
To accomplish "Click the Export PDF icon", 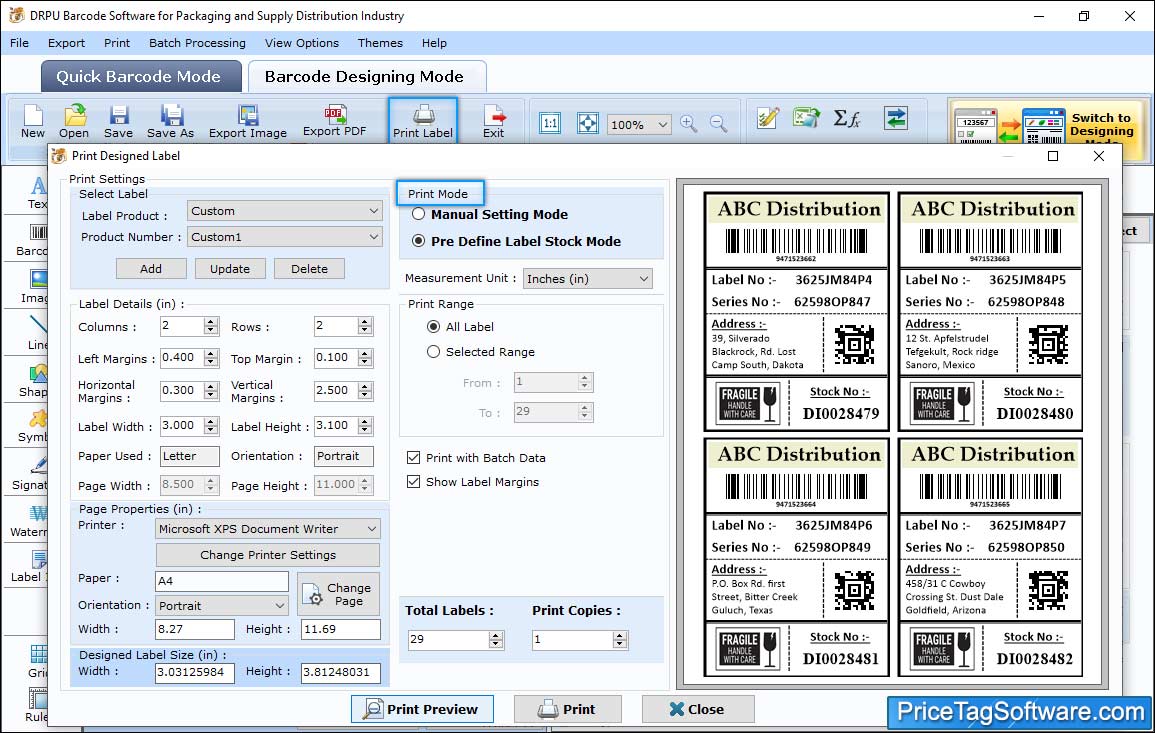I will [334, 122].
